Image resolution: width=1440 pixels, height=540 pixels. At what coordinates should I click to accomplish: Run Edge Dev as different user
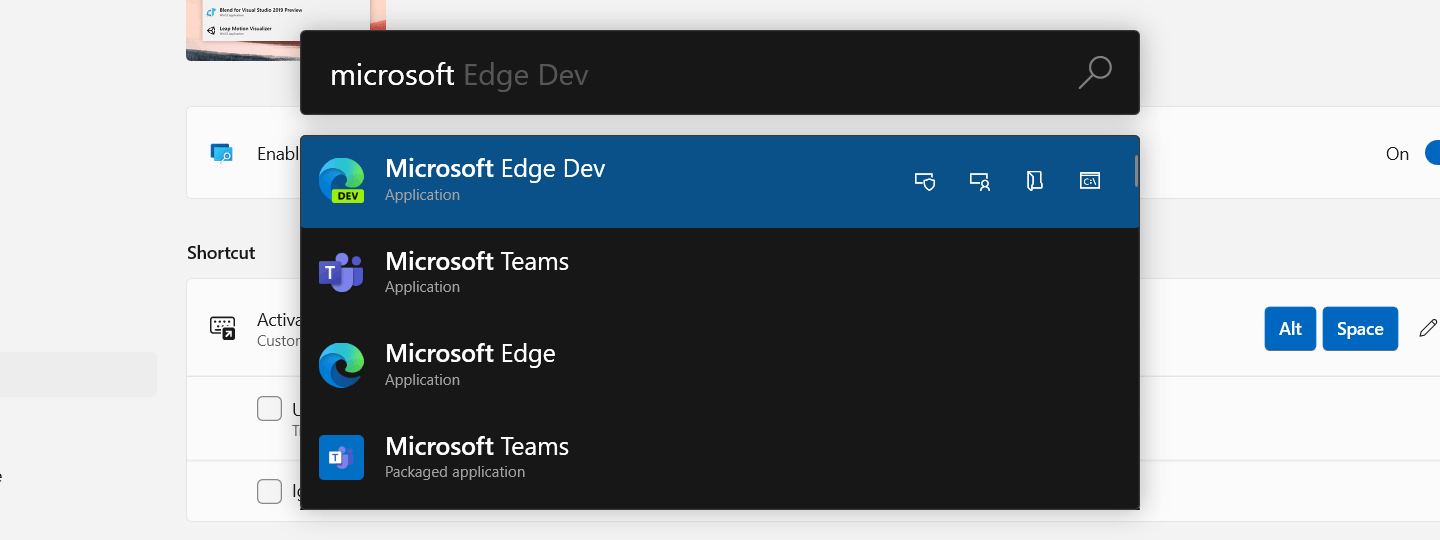point(980,181)
